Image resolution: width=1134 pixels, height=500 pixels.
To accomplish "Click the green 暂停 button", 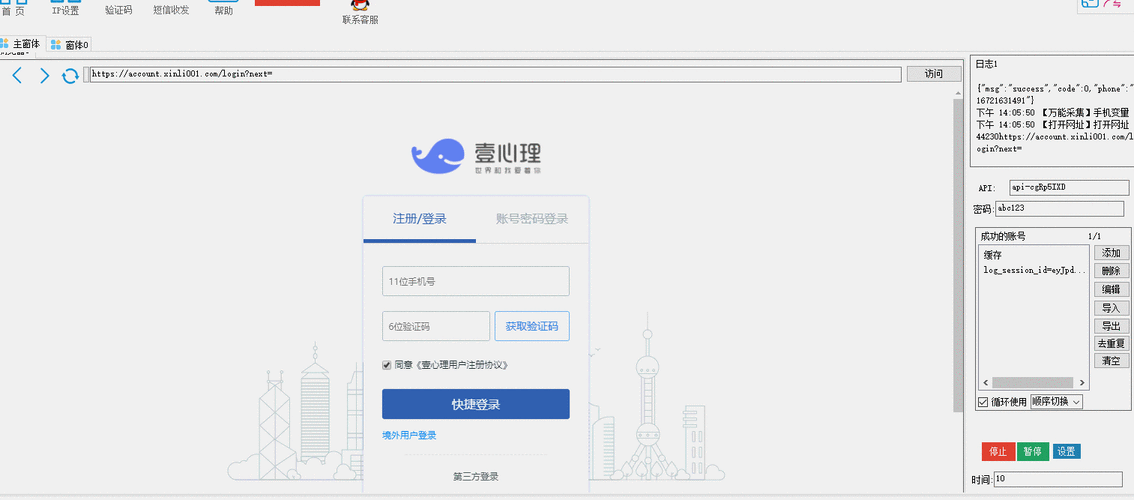I will (1033, 452).
